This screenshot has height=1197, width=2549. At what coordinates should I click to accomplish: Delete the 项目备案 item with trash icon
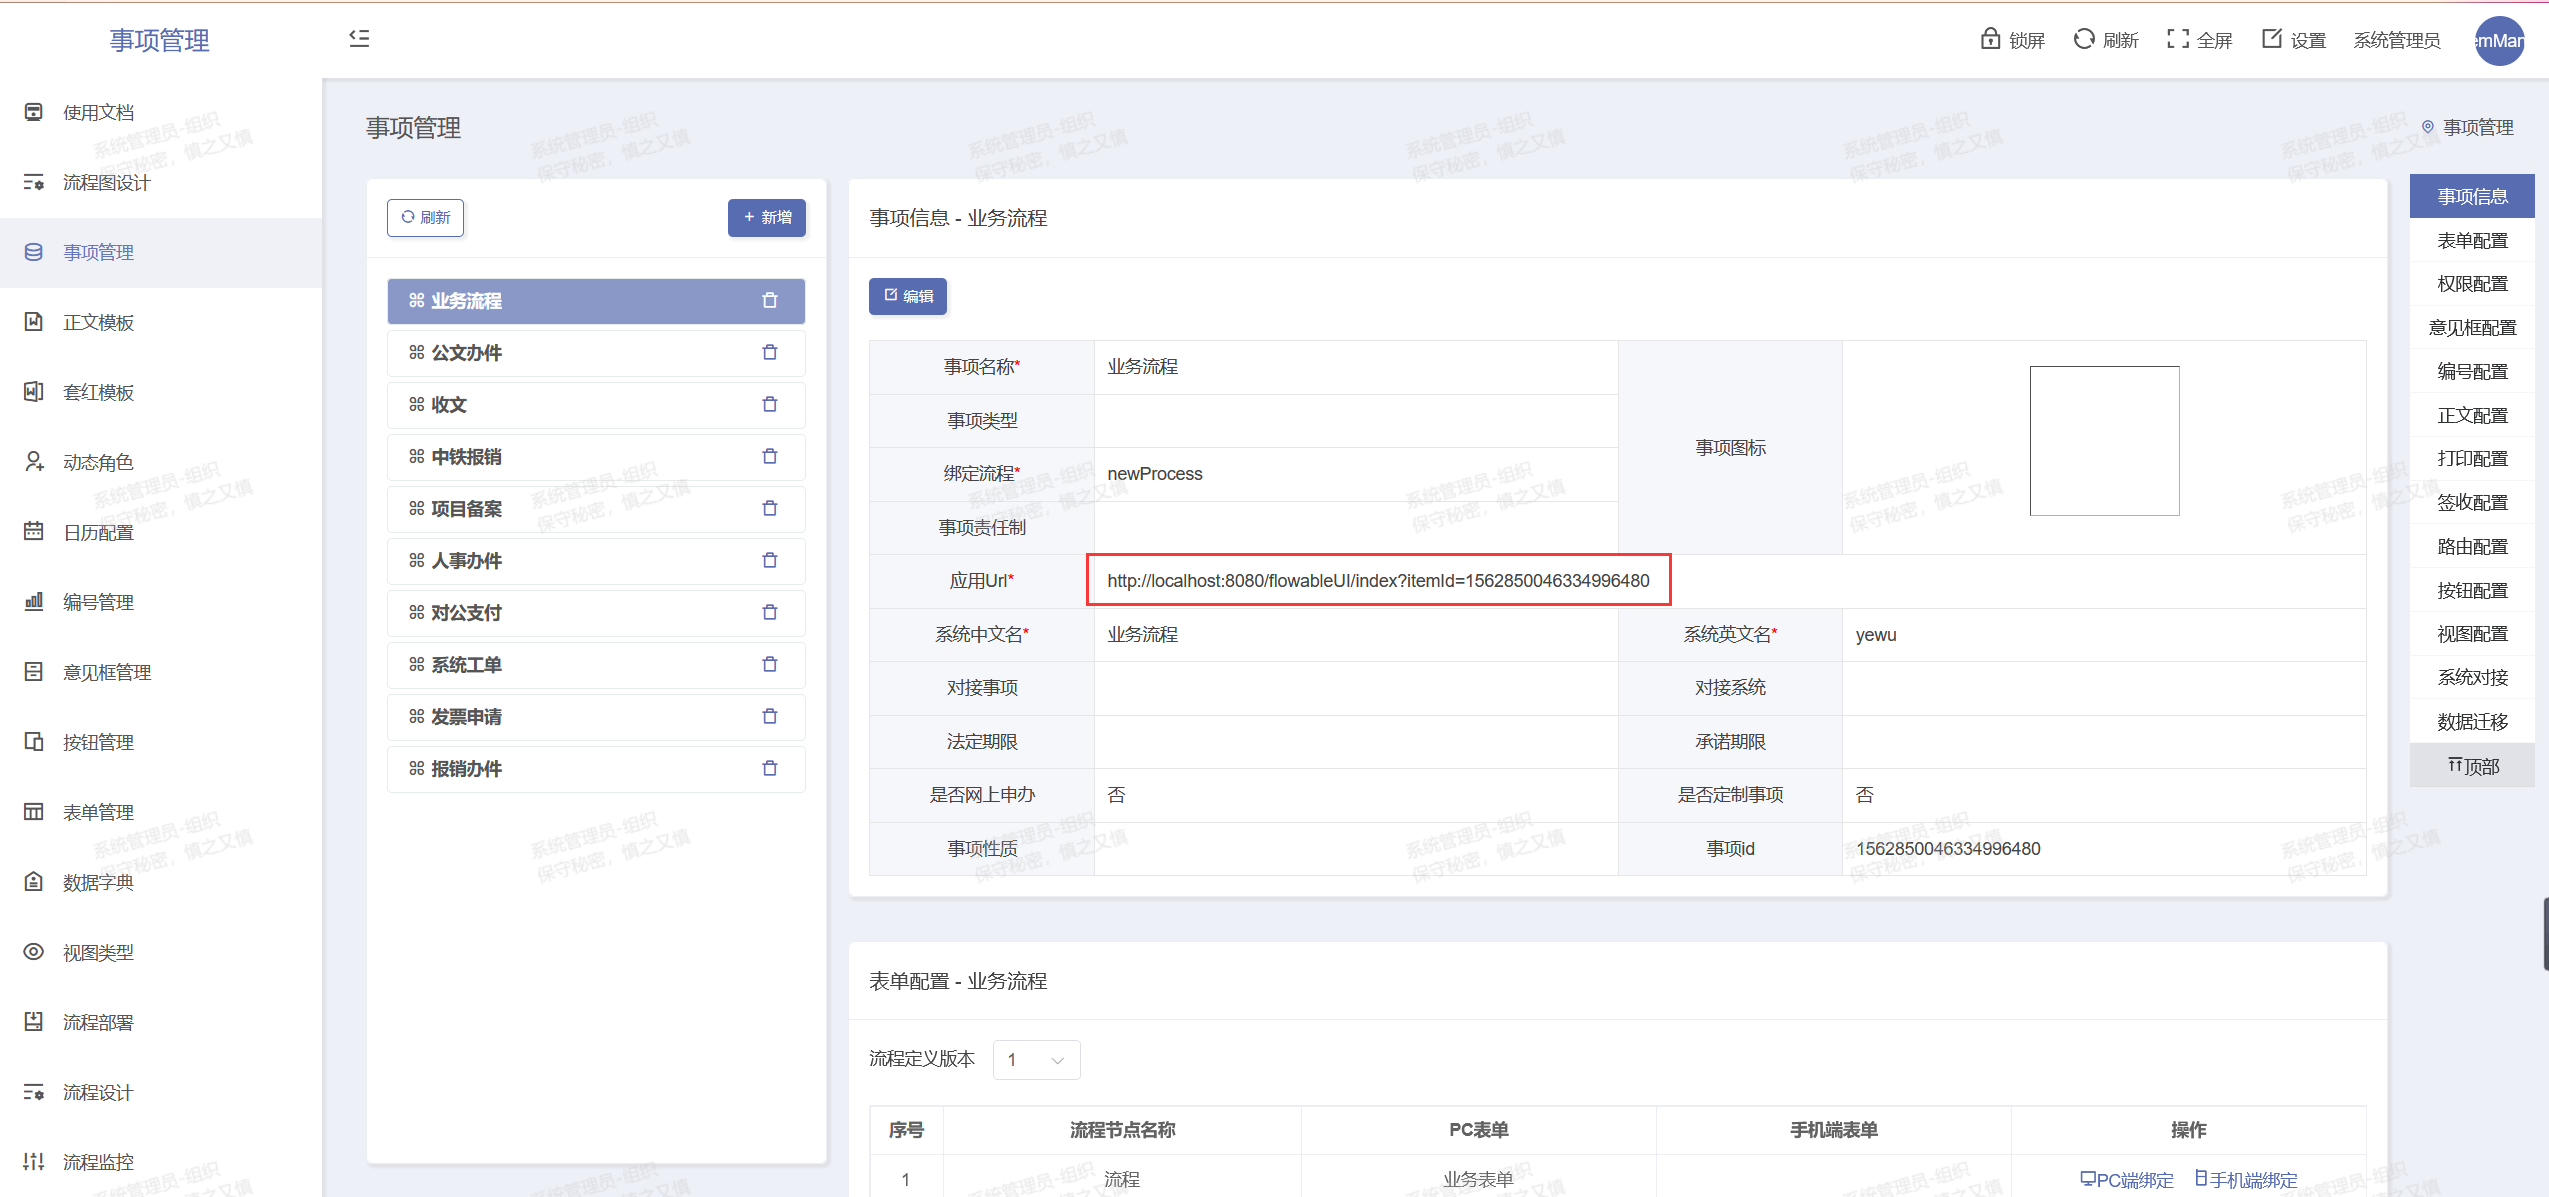(x=770, y=509)
